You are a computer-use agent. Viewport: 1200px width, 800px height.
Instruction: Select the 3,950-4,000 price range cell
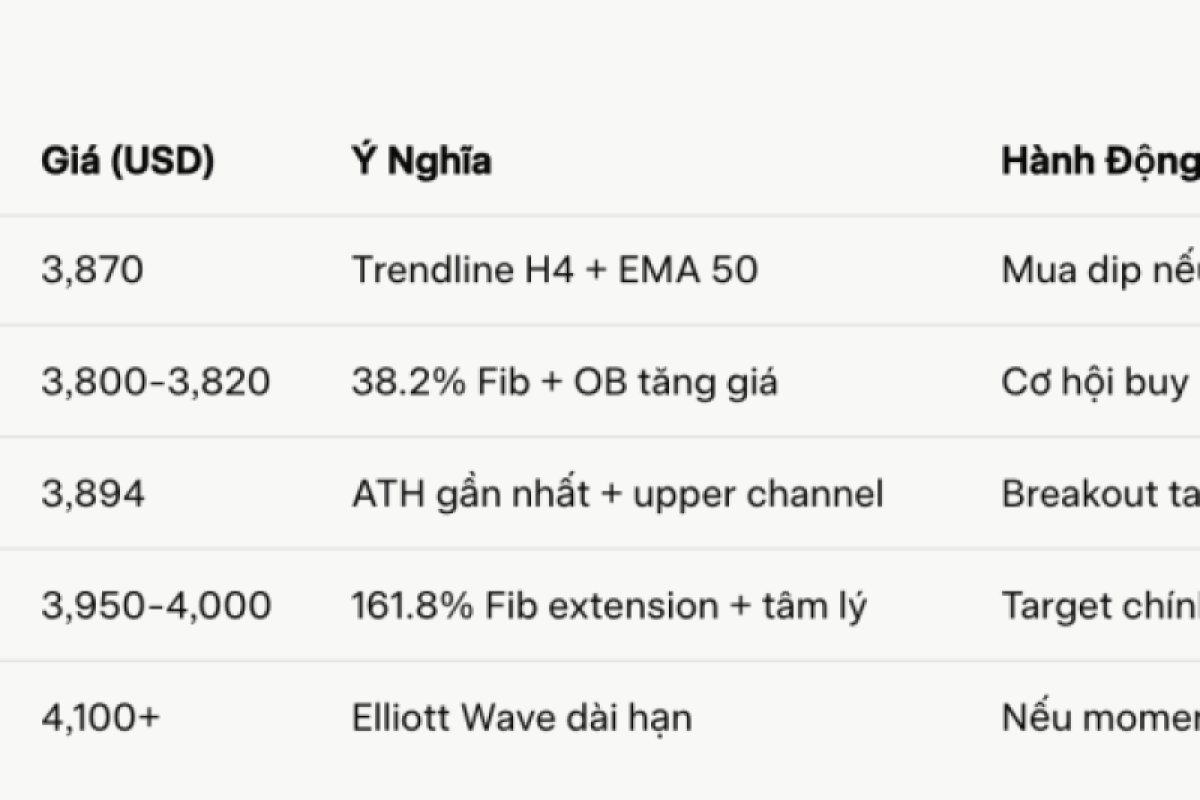pyautogui.click(x=156, y=606)
